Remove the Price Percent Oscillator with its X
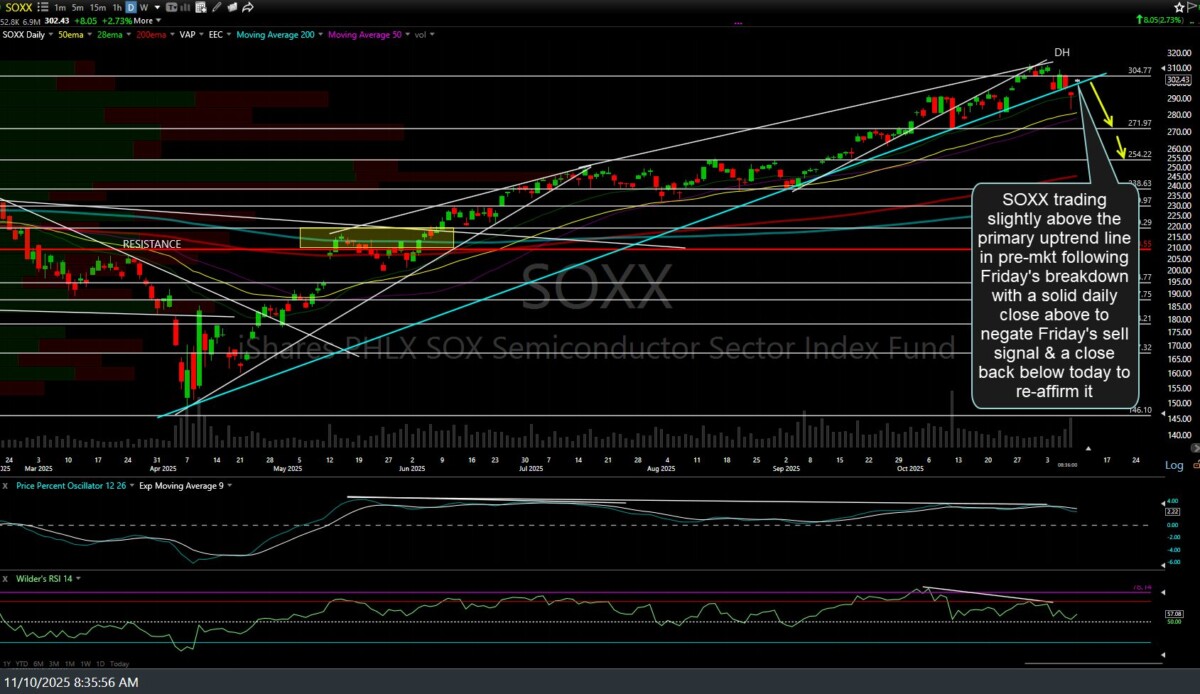This screenshot has width=1200, height=694. click(5, 486)
